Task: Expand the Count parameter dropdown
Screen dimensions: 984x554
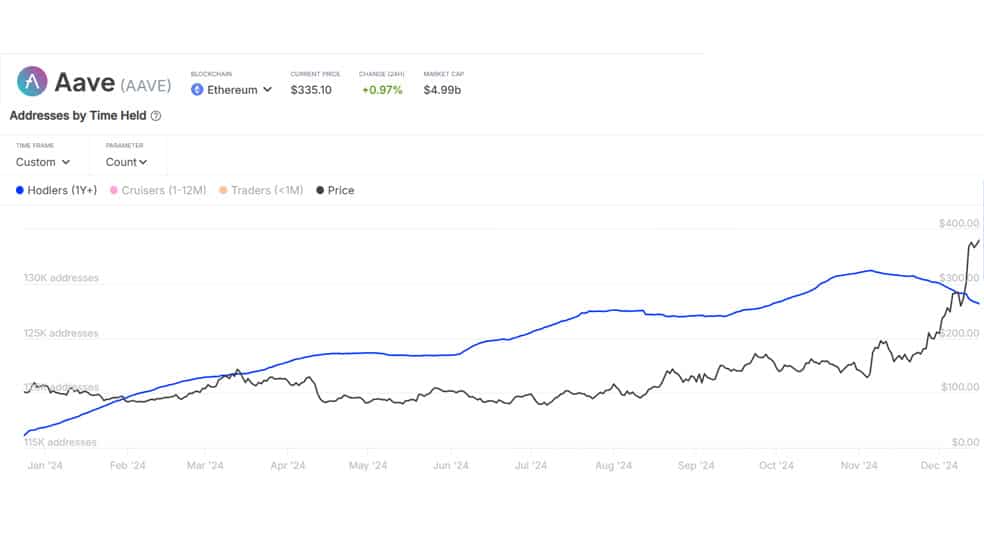Action: click(x=126, y=162)
